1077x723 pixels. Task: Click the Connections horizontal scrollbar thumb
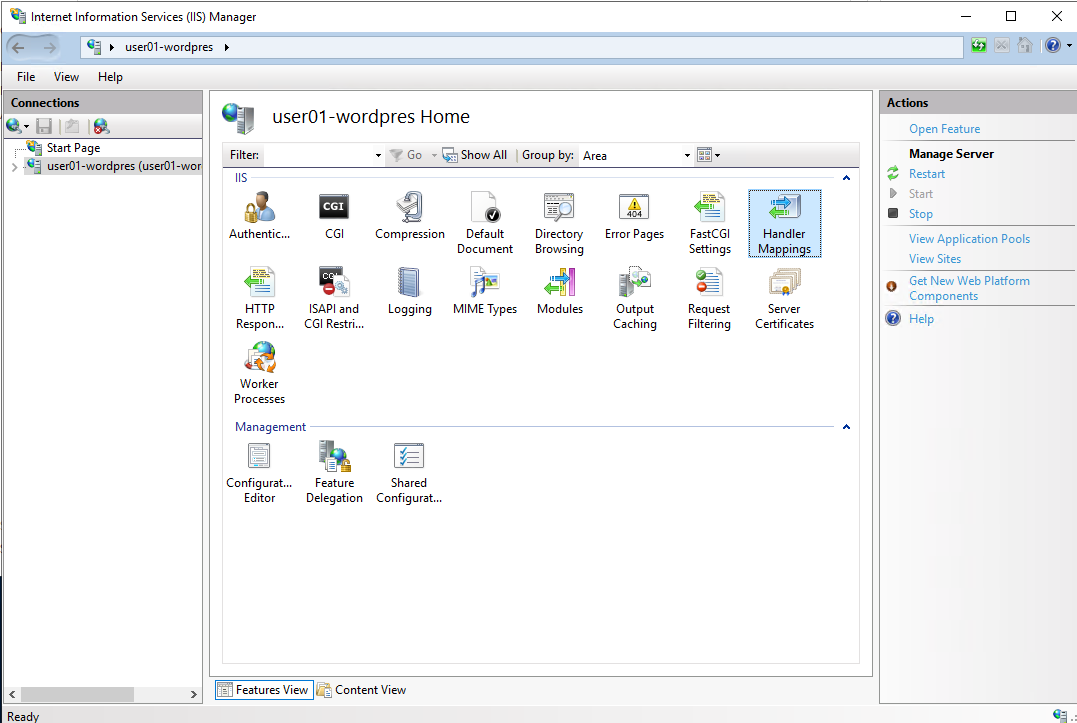point(77,694)
